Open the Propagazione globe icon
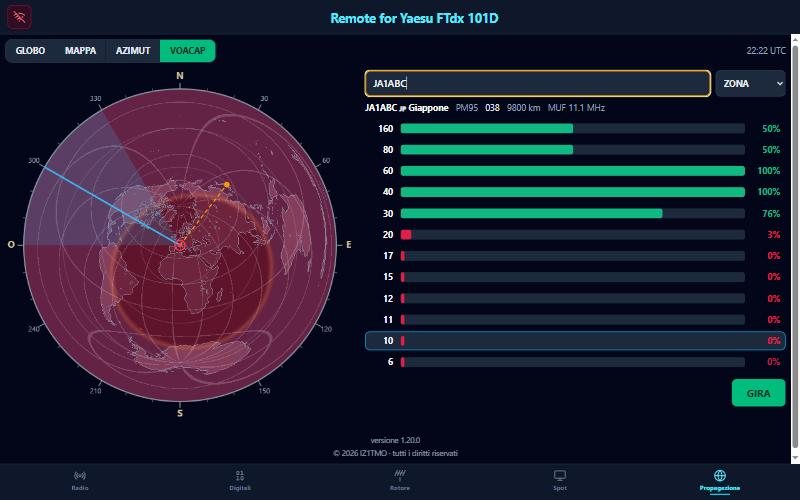 [x=719, y=476]
